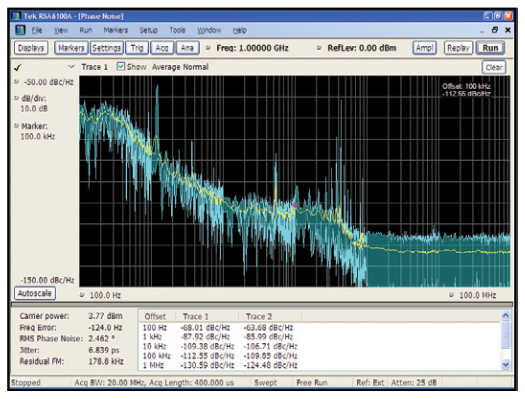Click the title bar Tek RSA6100A icon

pyautogui.click(x=16, y=16)
